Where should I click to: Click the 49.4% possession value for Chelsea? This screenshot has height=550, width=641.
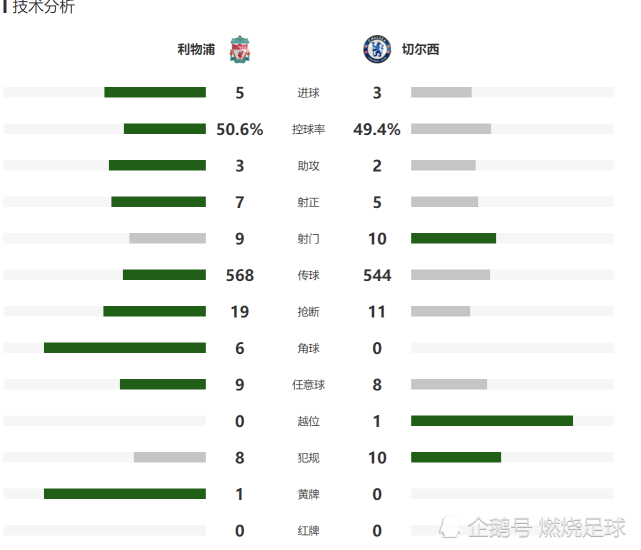click(377, 129)
